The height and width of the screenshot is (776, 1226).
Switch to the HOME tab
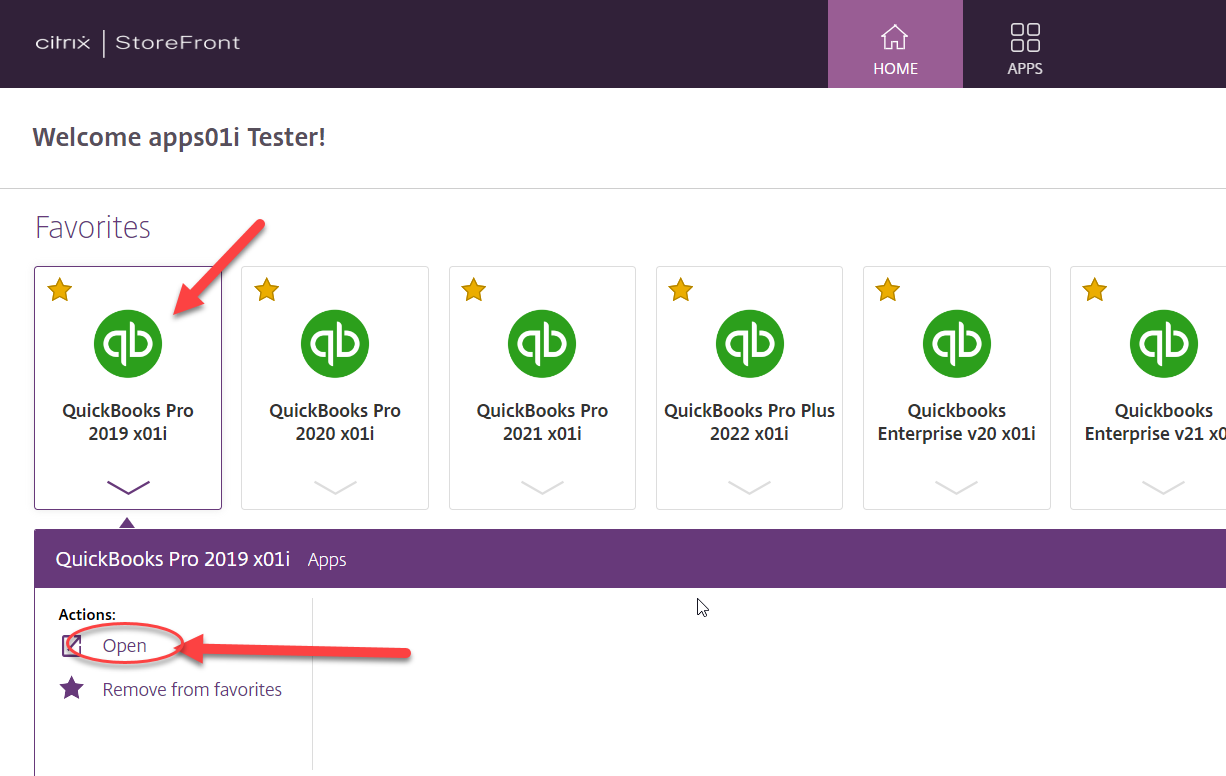895,44
